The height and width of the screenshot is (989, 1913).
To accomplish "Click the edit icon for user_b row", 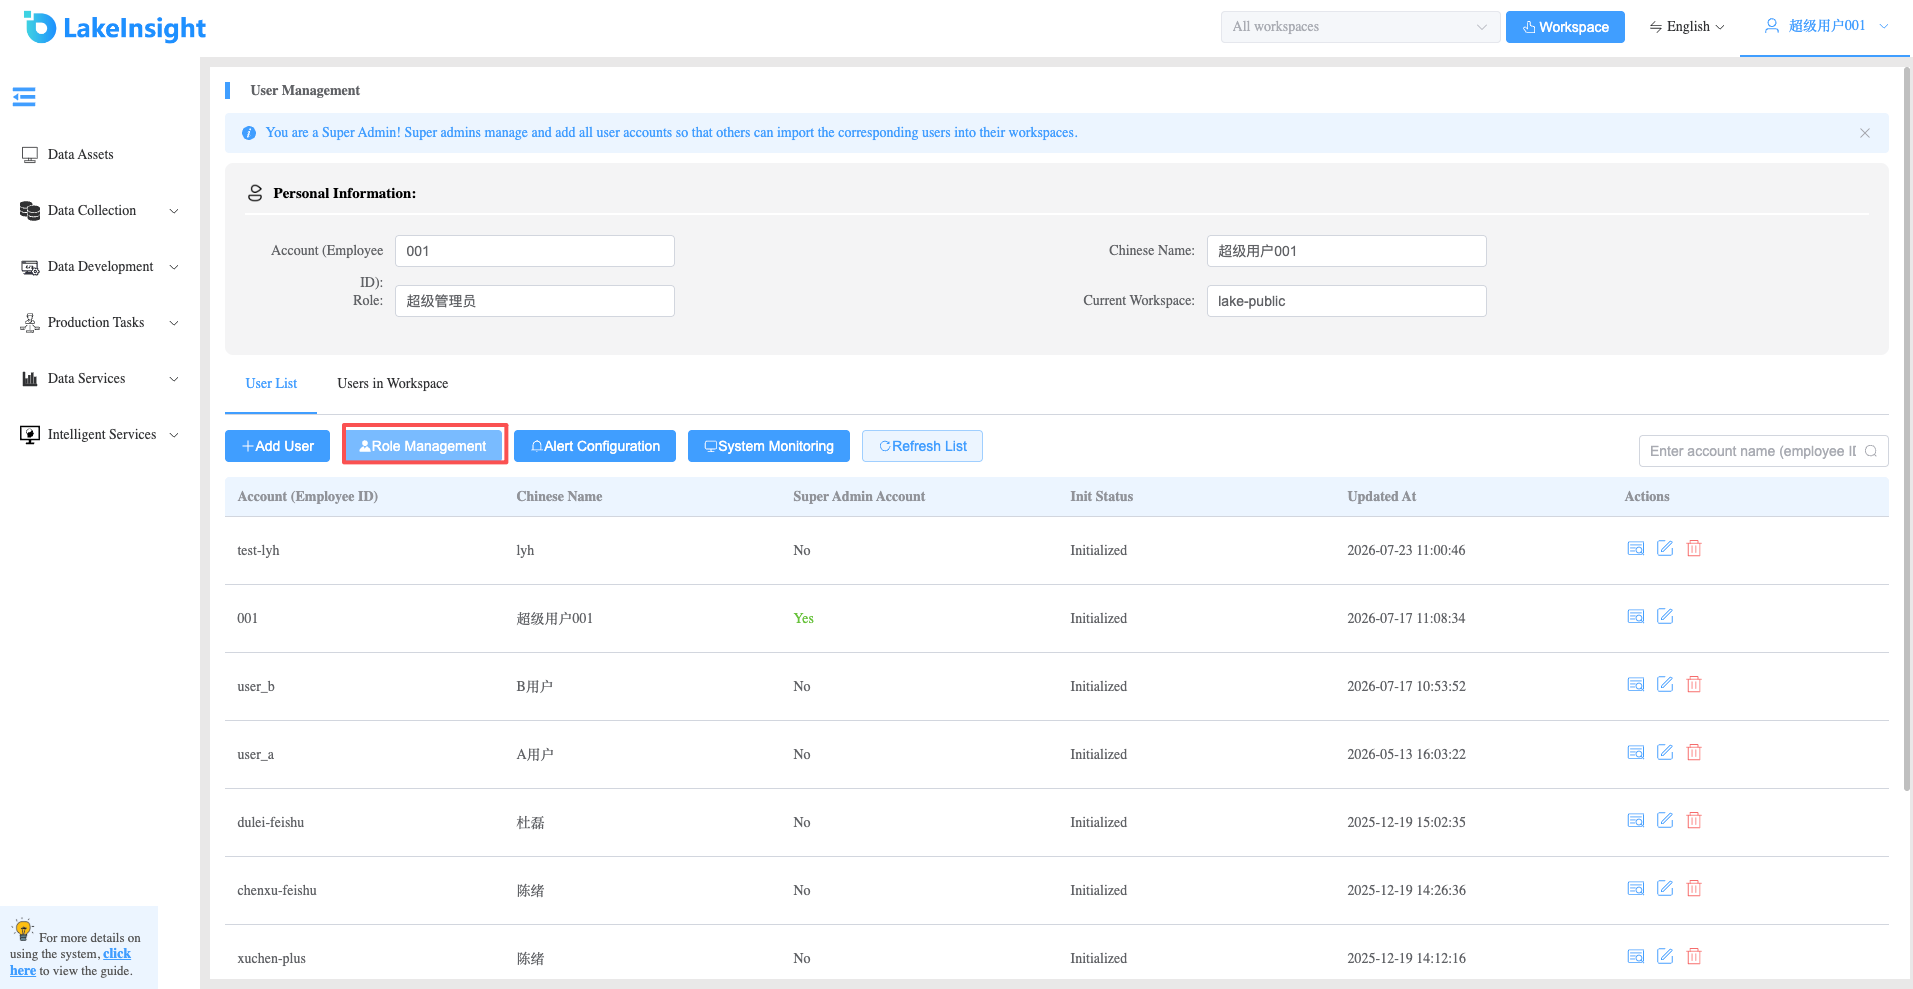I will coord(1665,684).
